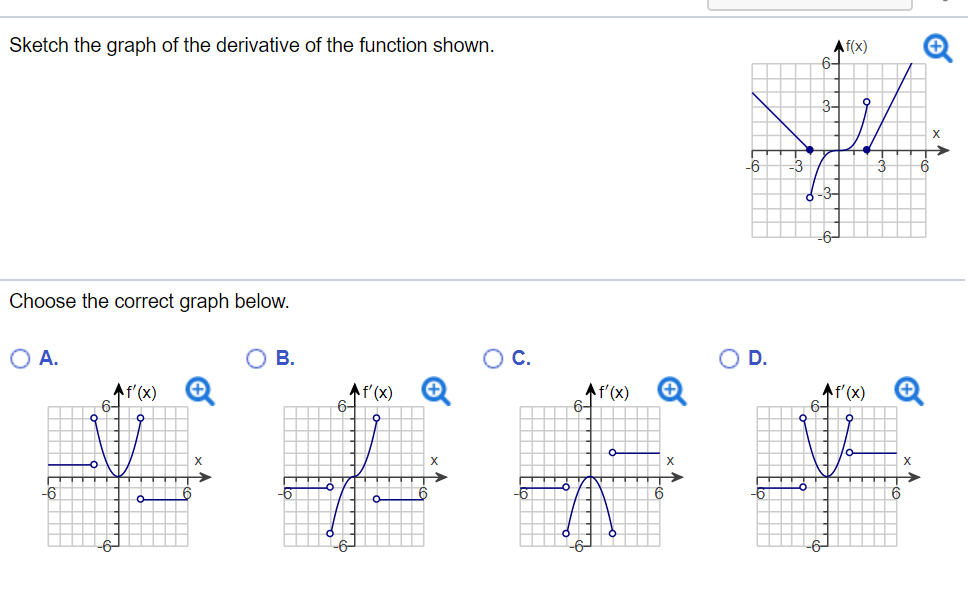Viewport: 968px width, 606px height.
Task: Click the graph B thumbnail
Action: pyautogui.click(x=352, y=475)
